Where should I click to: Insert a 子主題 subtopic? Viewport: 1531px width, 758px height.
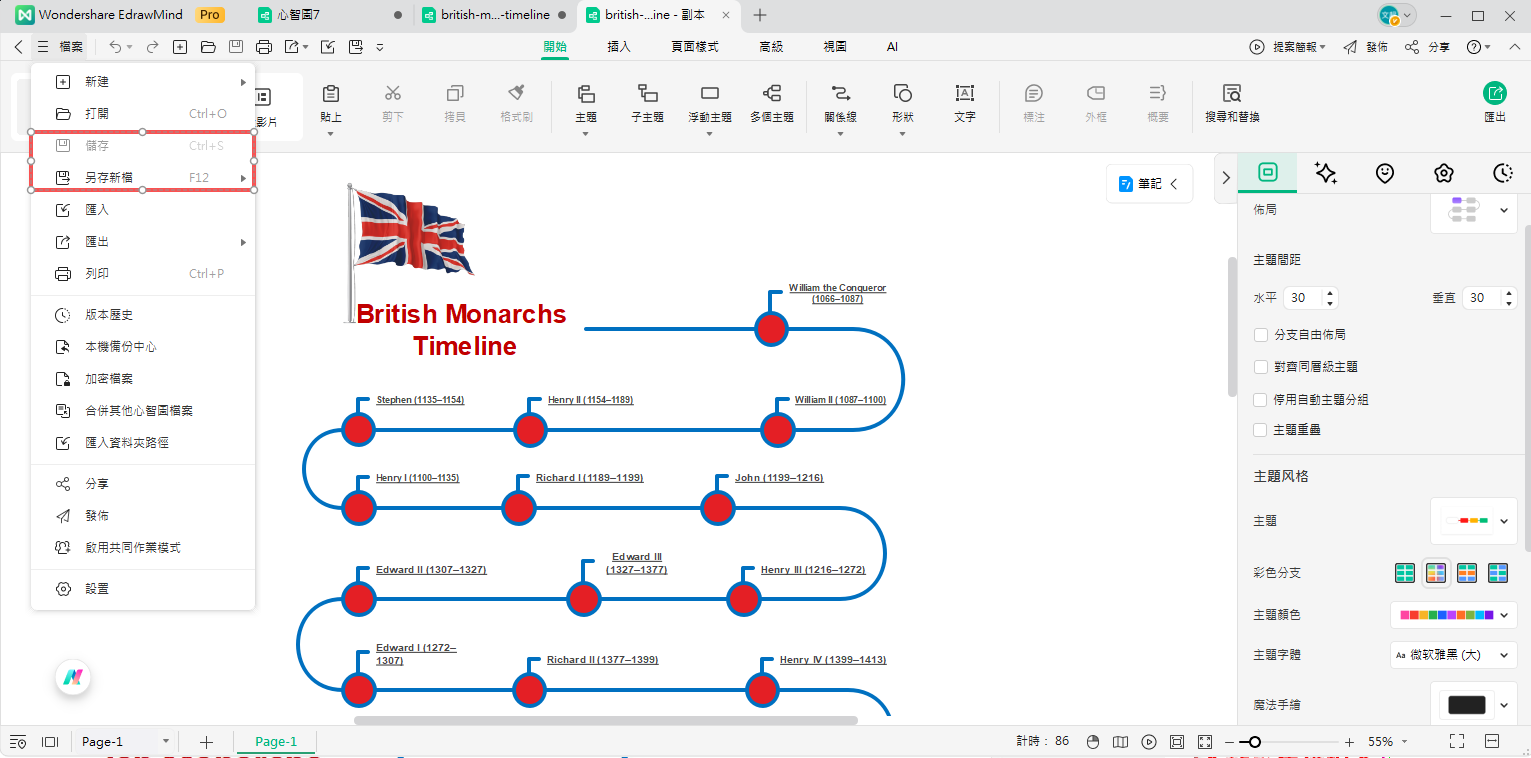(647, 94)
